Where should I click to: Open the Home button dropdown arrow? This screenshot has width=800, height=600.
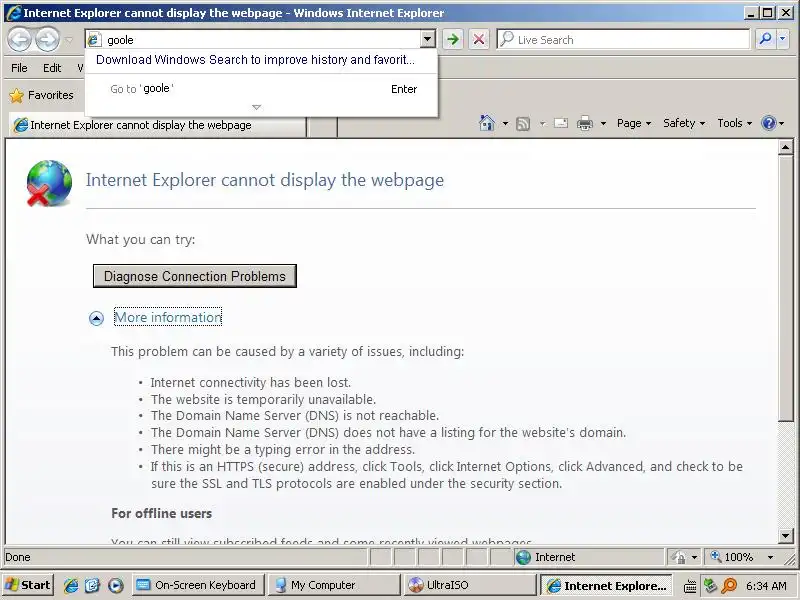(505, 123)
